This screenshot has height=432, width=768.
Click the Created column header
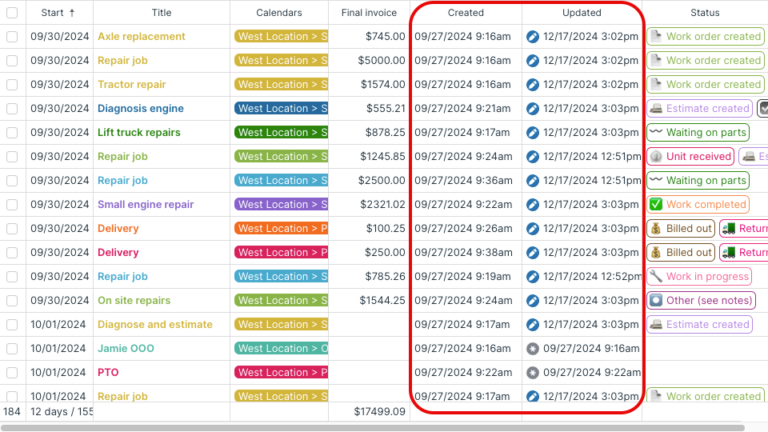pos(465,13)
